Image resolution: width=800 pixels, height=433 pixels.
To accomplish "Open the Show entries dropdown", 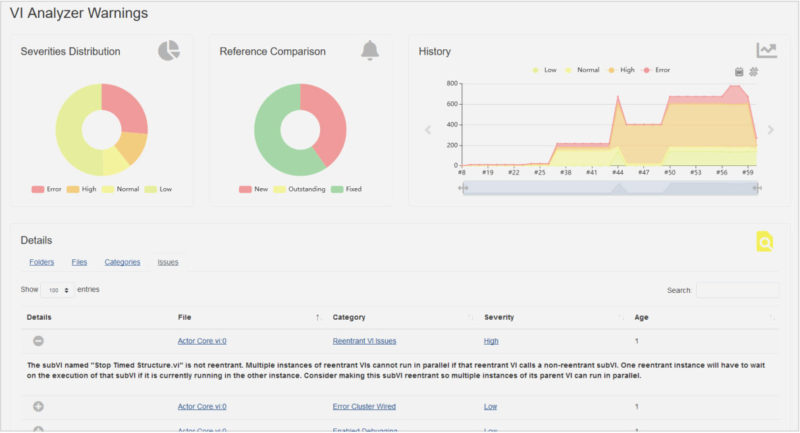I will coord(57,290).
